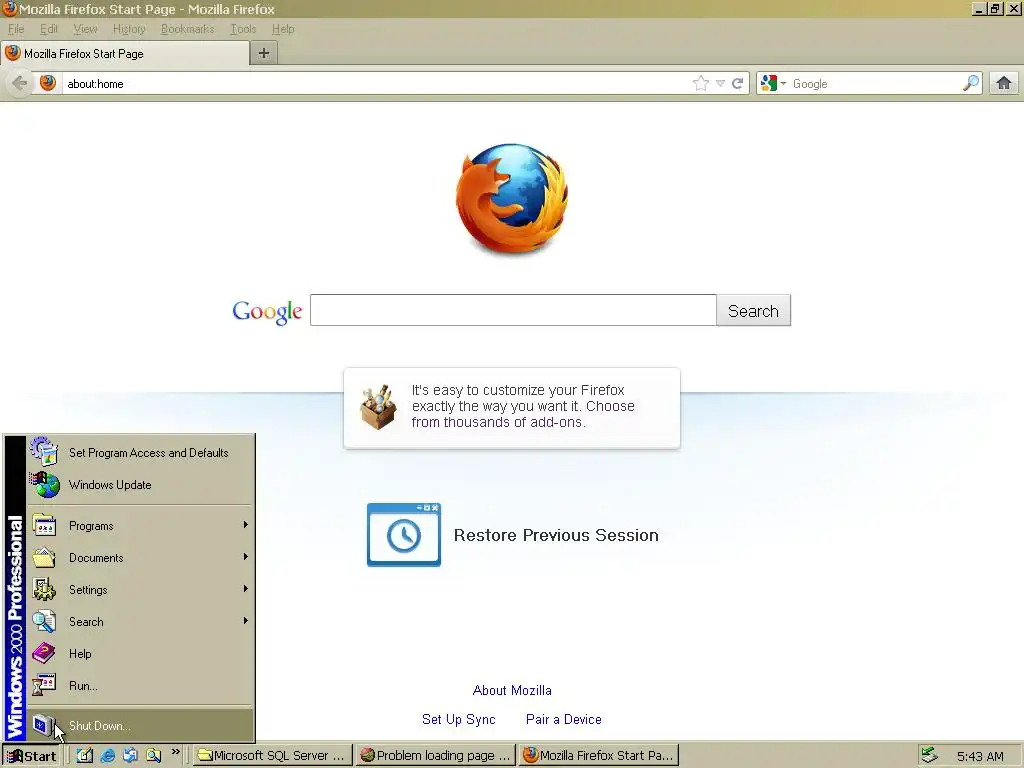Expand the Documents submenu arrow
Image resolution: width=1024 pixels, height=768 pixels.
246,557
